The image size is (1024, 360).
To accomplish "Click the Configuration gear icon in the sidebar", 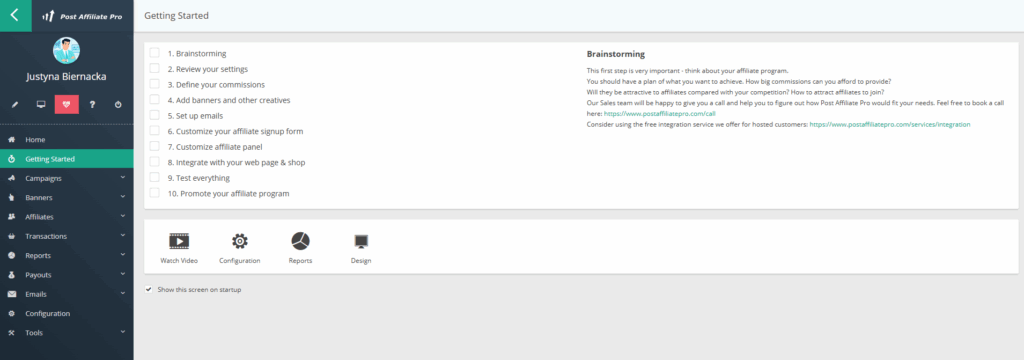I will tap(12, 314).
